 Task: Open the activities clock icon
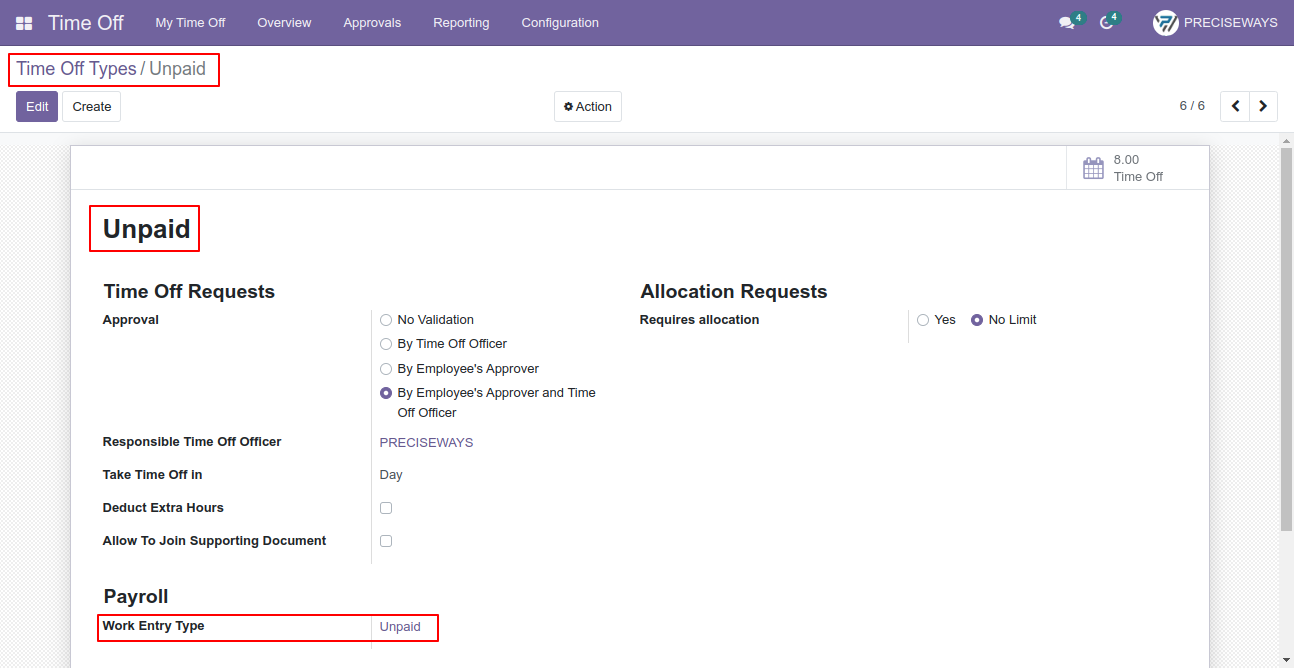tap(1106, 23)
